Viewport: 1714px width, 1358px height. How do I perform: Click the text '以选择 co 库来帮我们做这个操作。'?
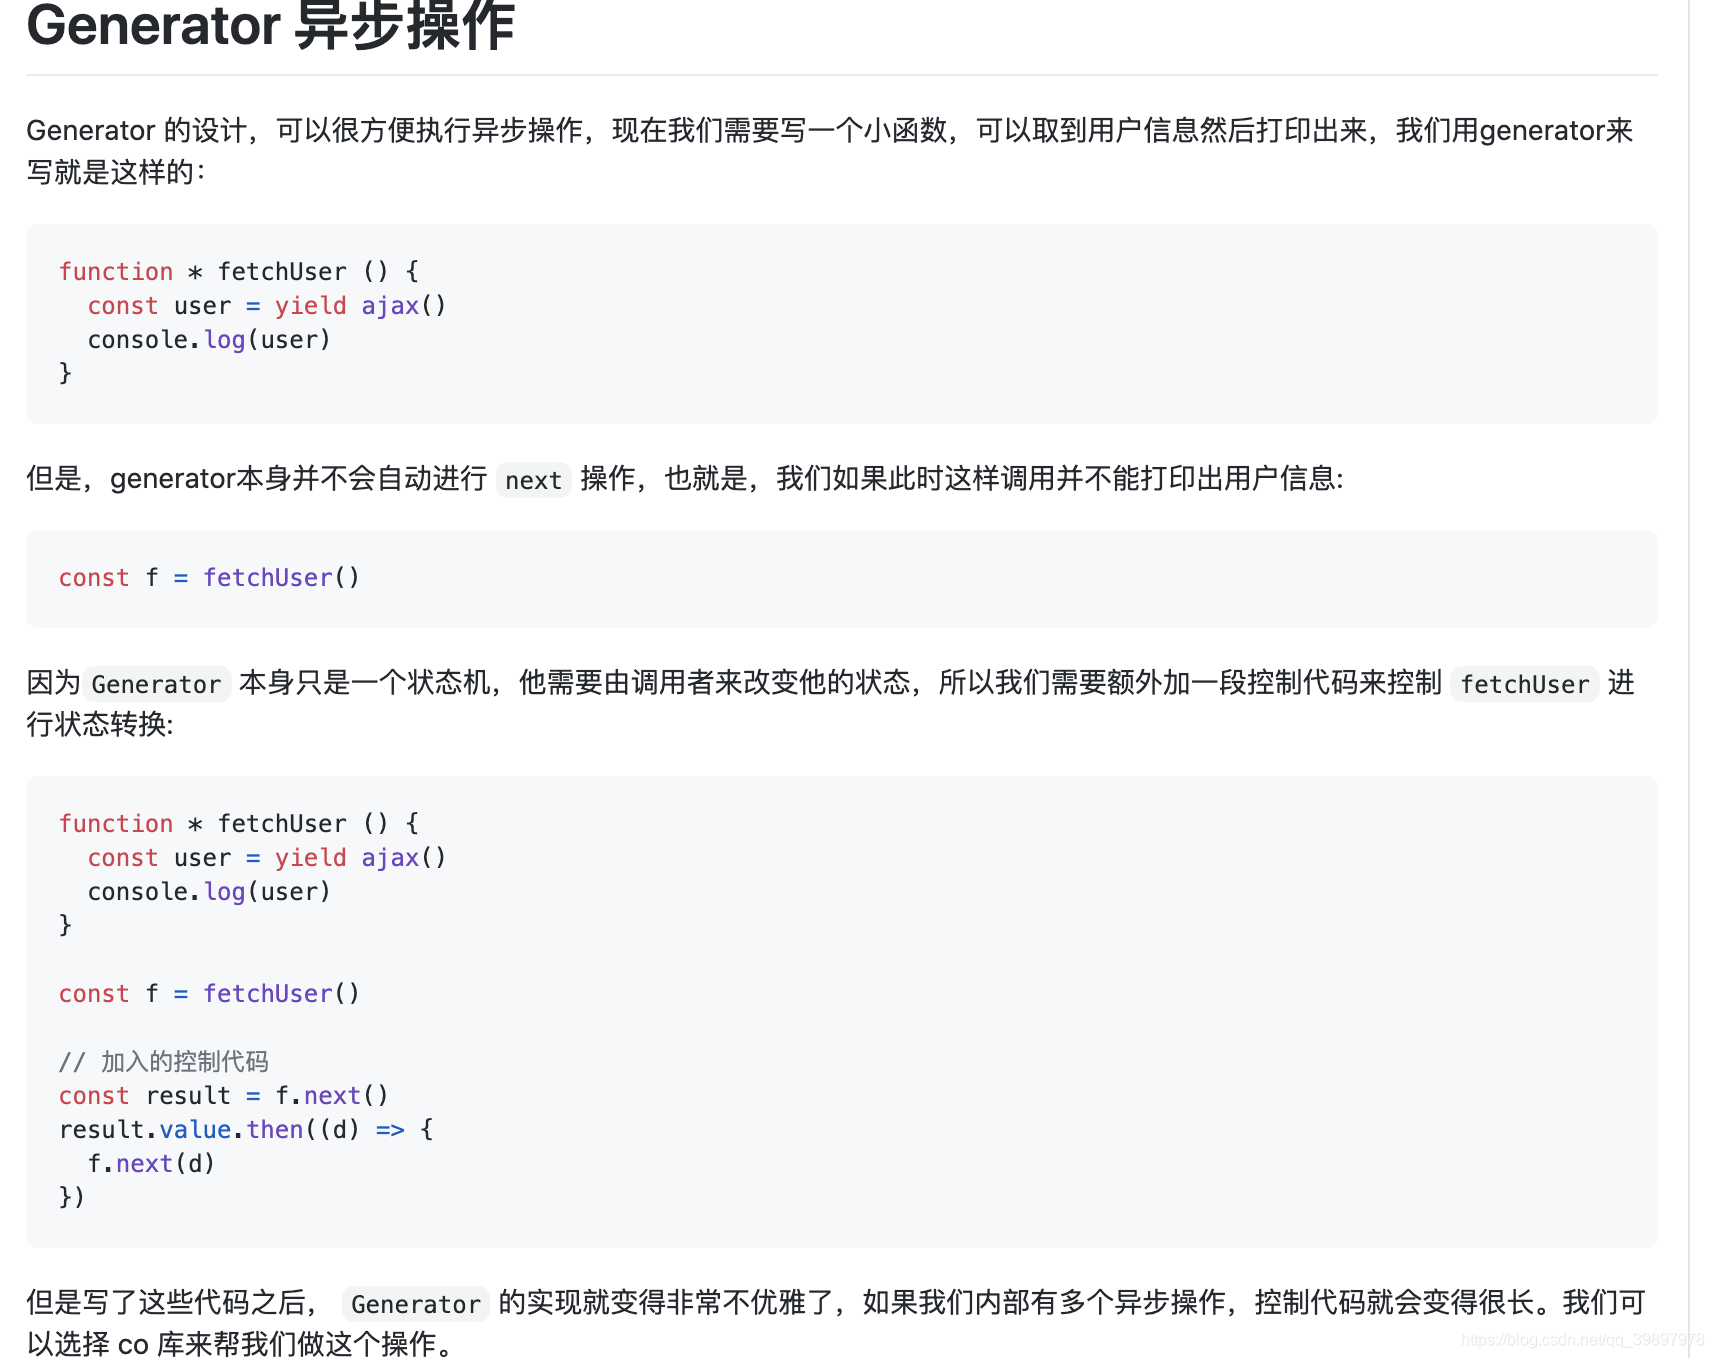click(x=239, y=1343)
